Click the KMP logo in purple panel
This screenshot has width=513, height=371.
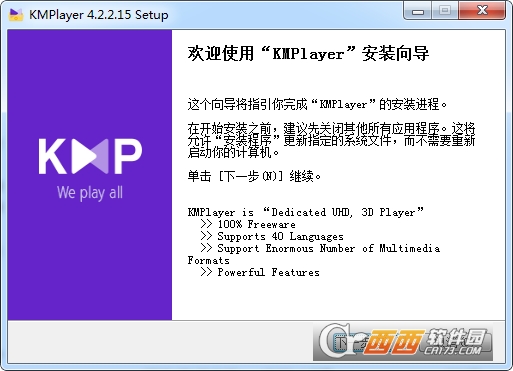click(90, 156)
